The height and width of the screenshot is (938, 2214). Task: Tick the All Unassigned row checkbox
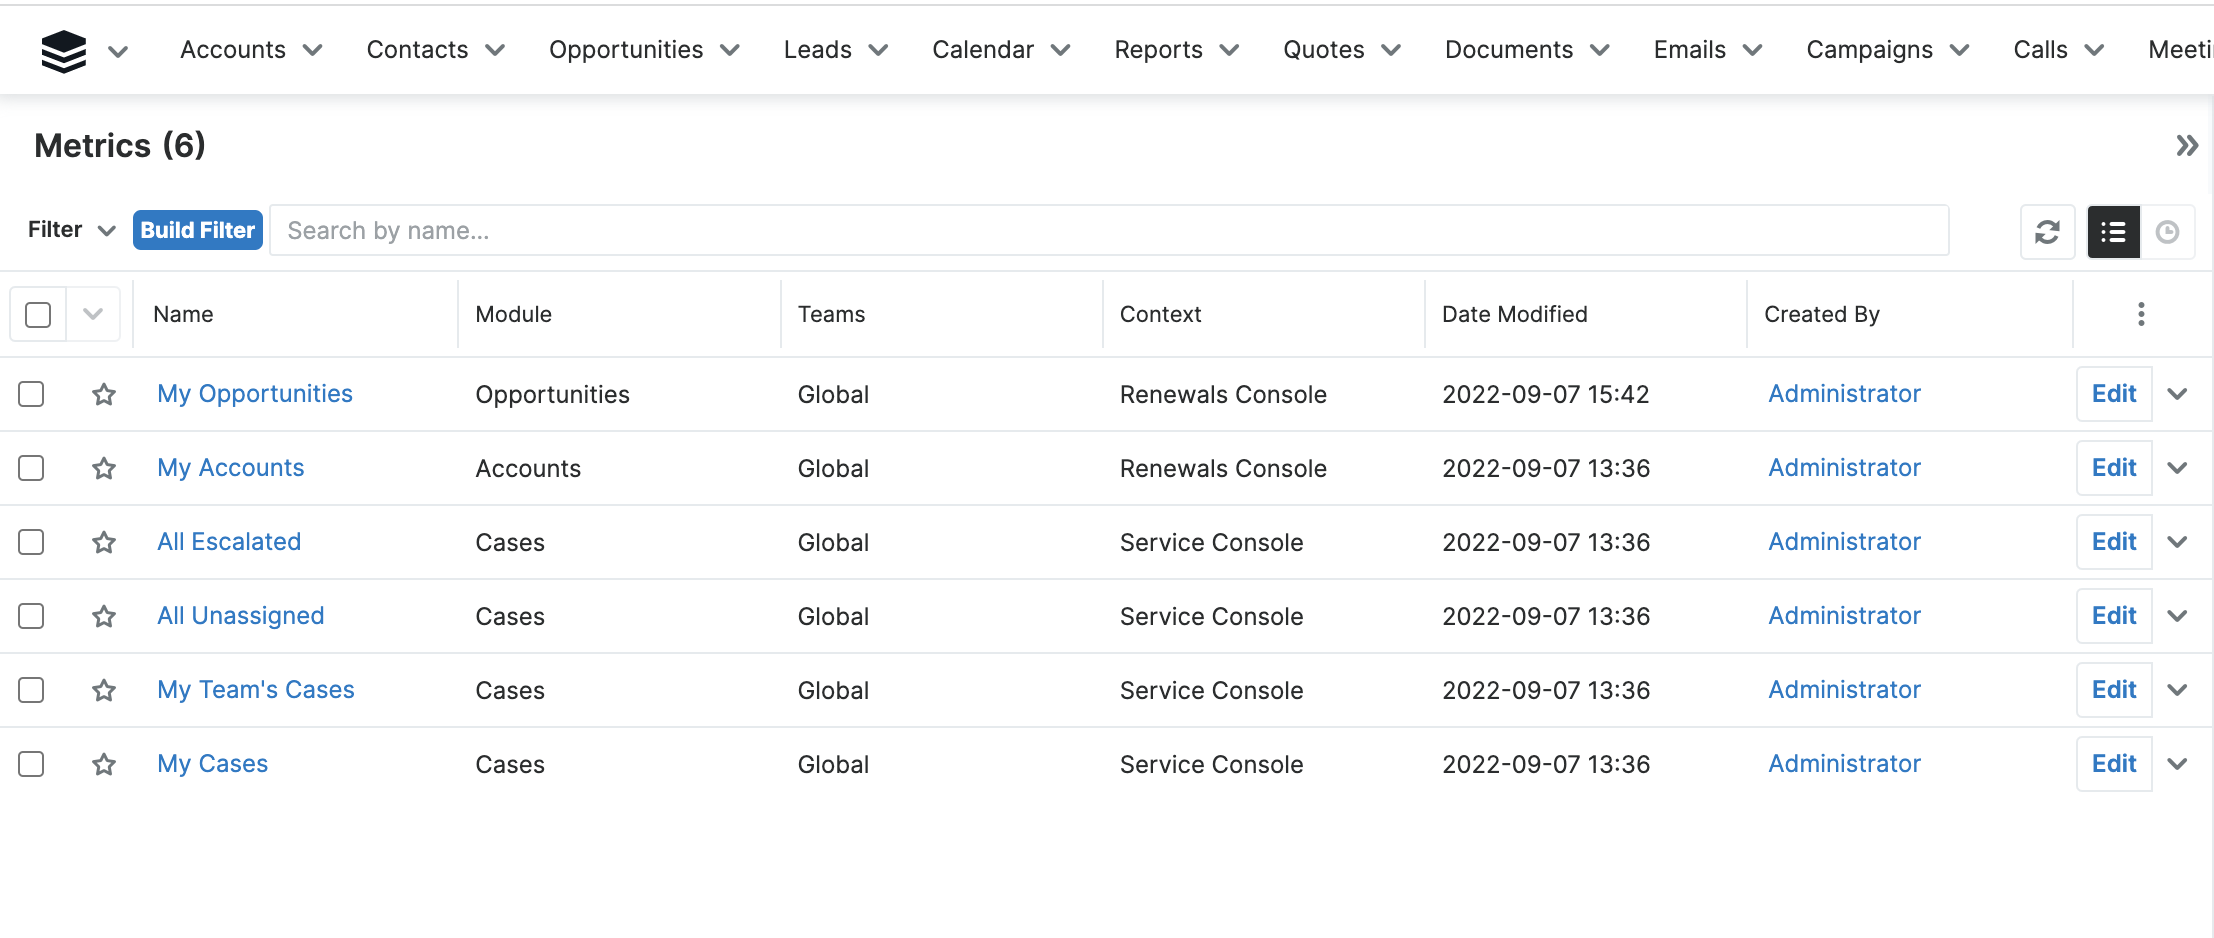tap(32, 616)
